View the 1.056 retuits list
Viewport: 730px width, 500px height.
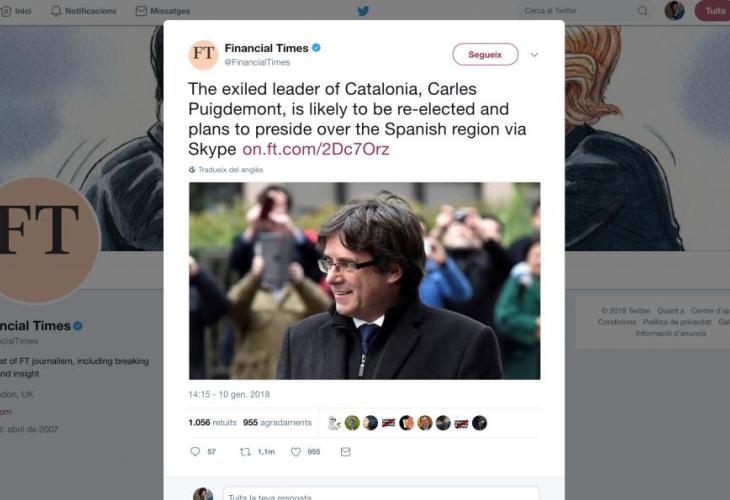tap(213, 423)
